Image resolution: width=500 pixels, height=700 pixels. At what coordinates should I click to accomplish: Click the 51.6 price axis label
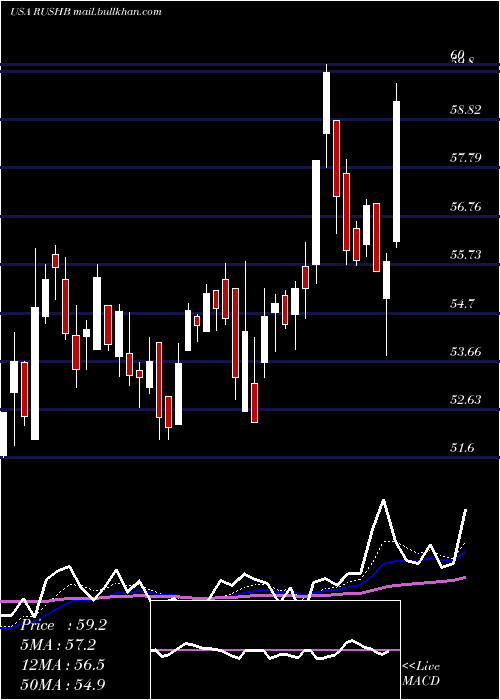coord(462,448)
